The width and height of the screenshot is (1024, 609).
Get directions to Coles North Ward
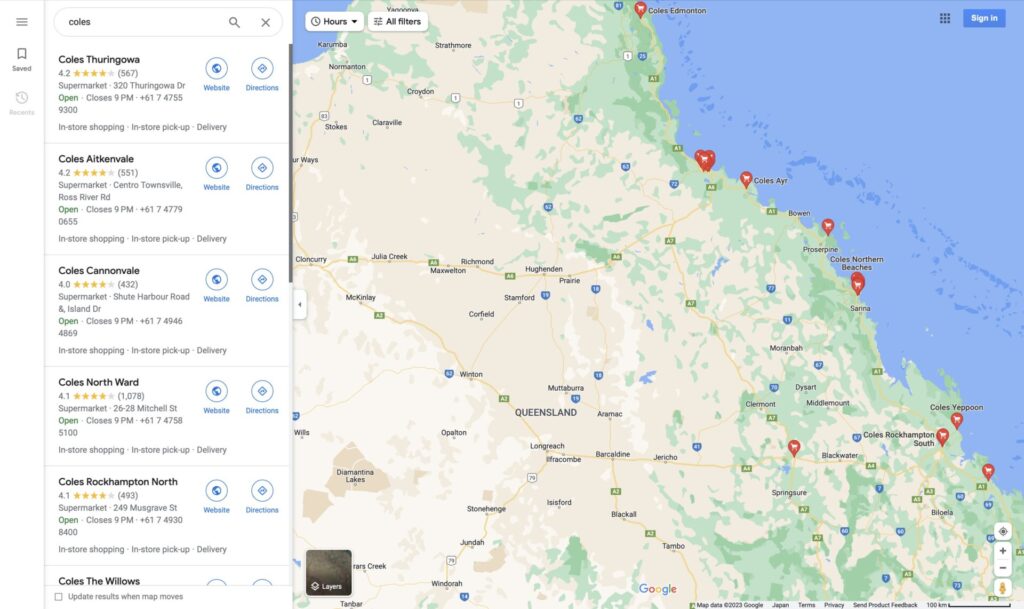click(x=262, y=397)
